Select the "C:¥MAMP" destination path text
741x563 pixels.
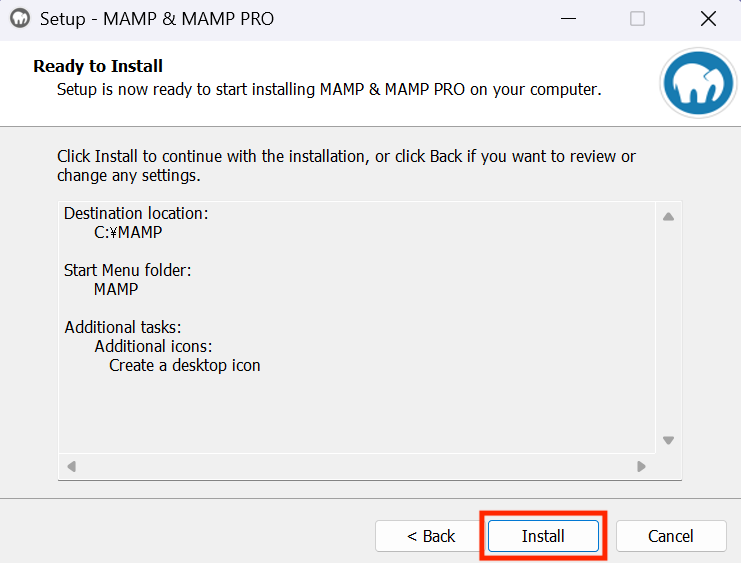pyautogui.click(x=128, y=233)
